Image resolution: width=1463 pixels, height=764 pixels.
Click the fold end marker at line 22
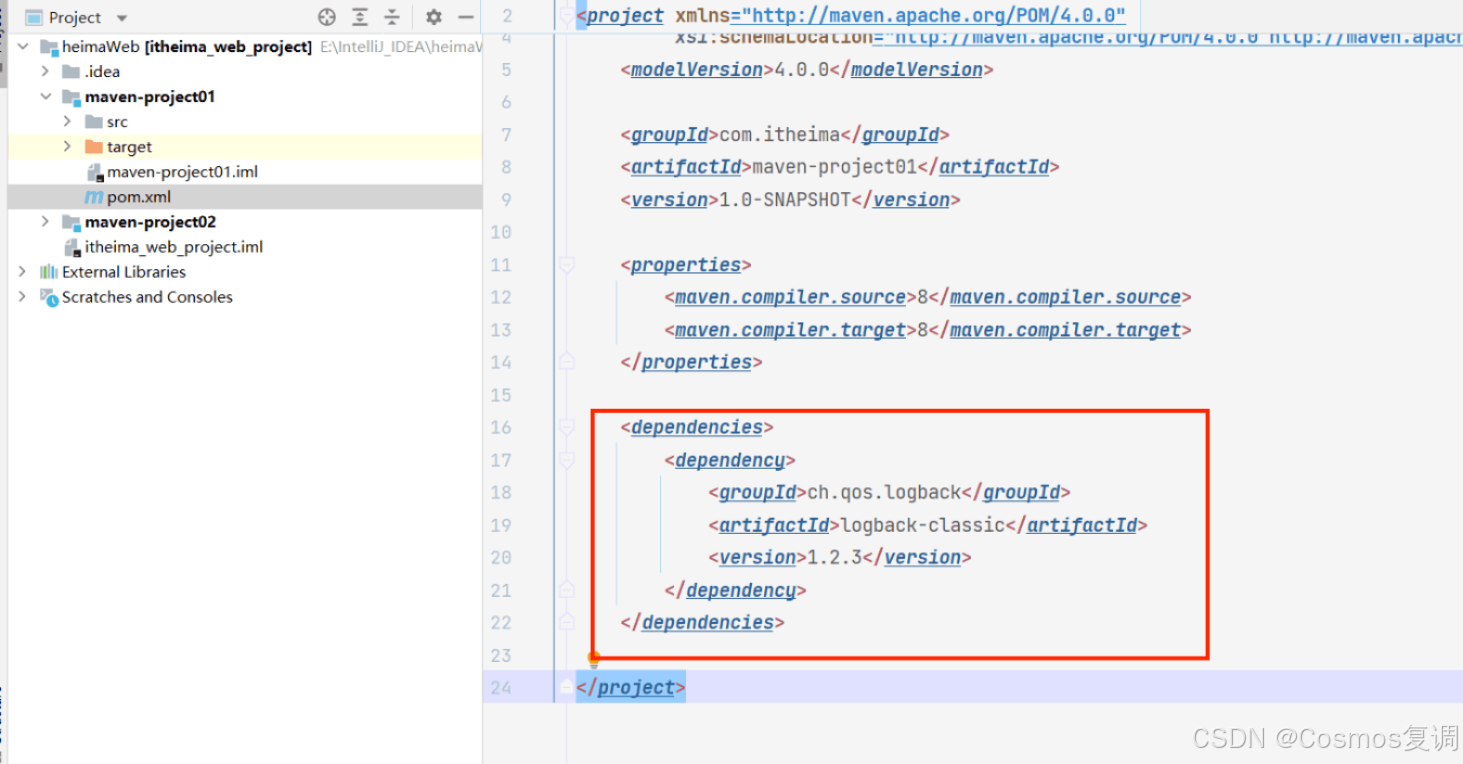[x=567, y=622]
